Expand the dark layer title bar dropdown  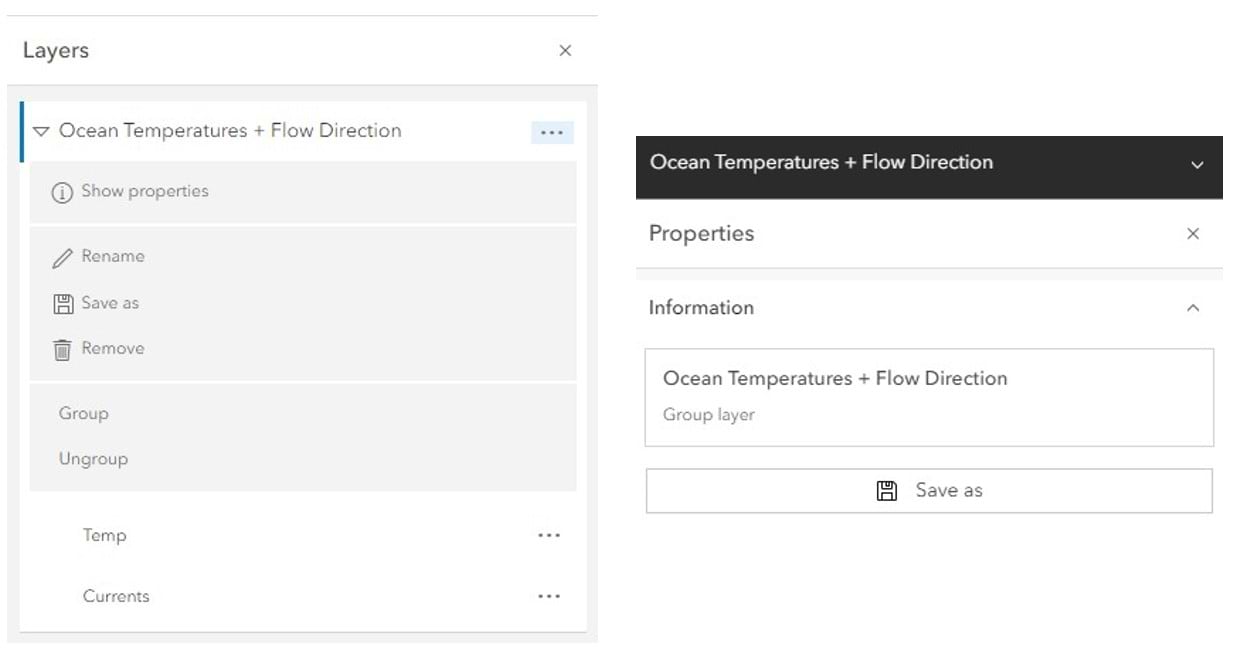coord(1197,164)
